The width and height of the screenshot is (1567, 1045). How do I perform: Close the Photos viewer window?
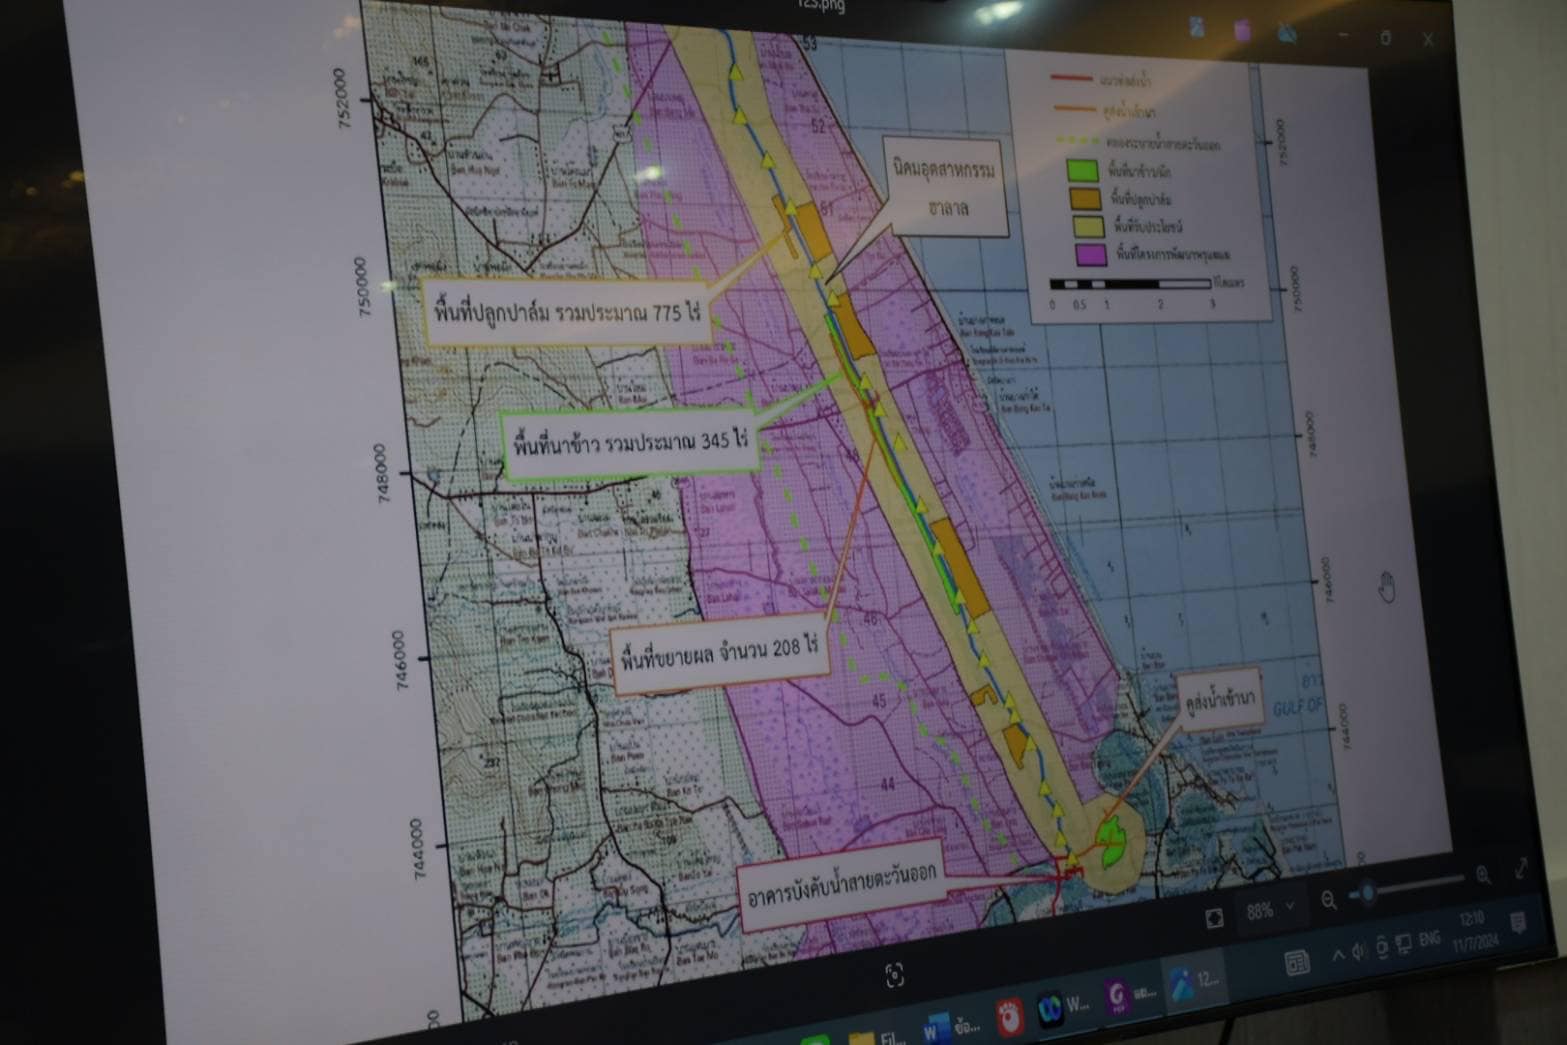click(1428, 40)
